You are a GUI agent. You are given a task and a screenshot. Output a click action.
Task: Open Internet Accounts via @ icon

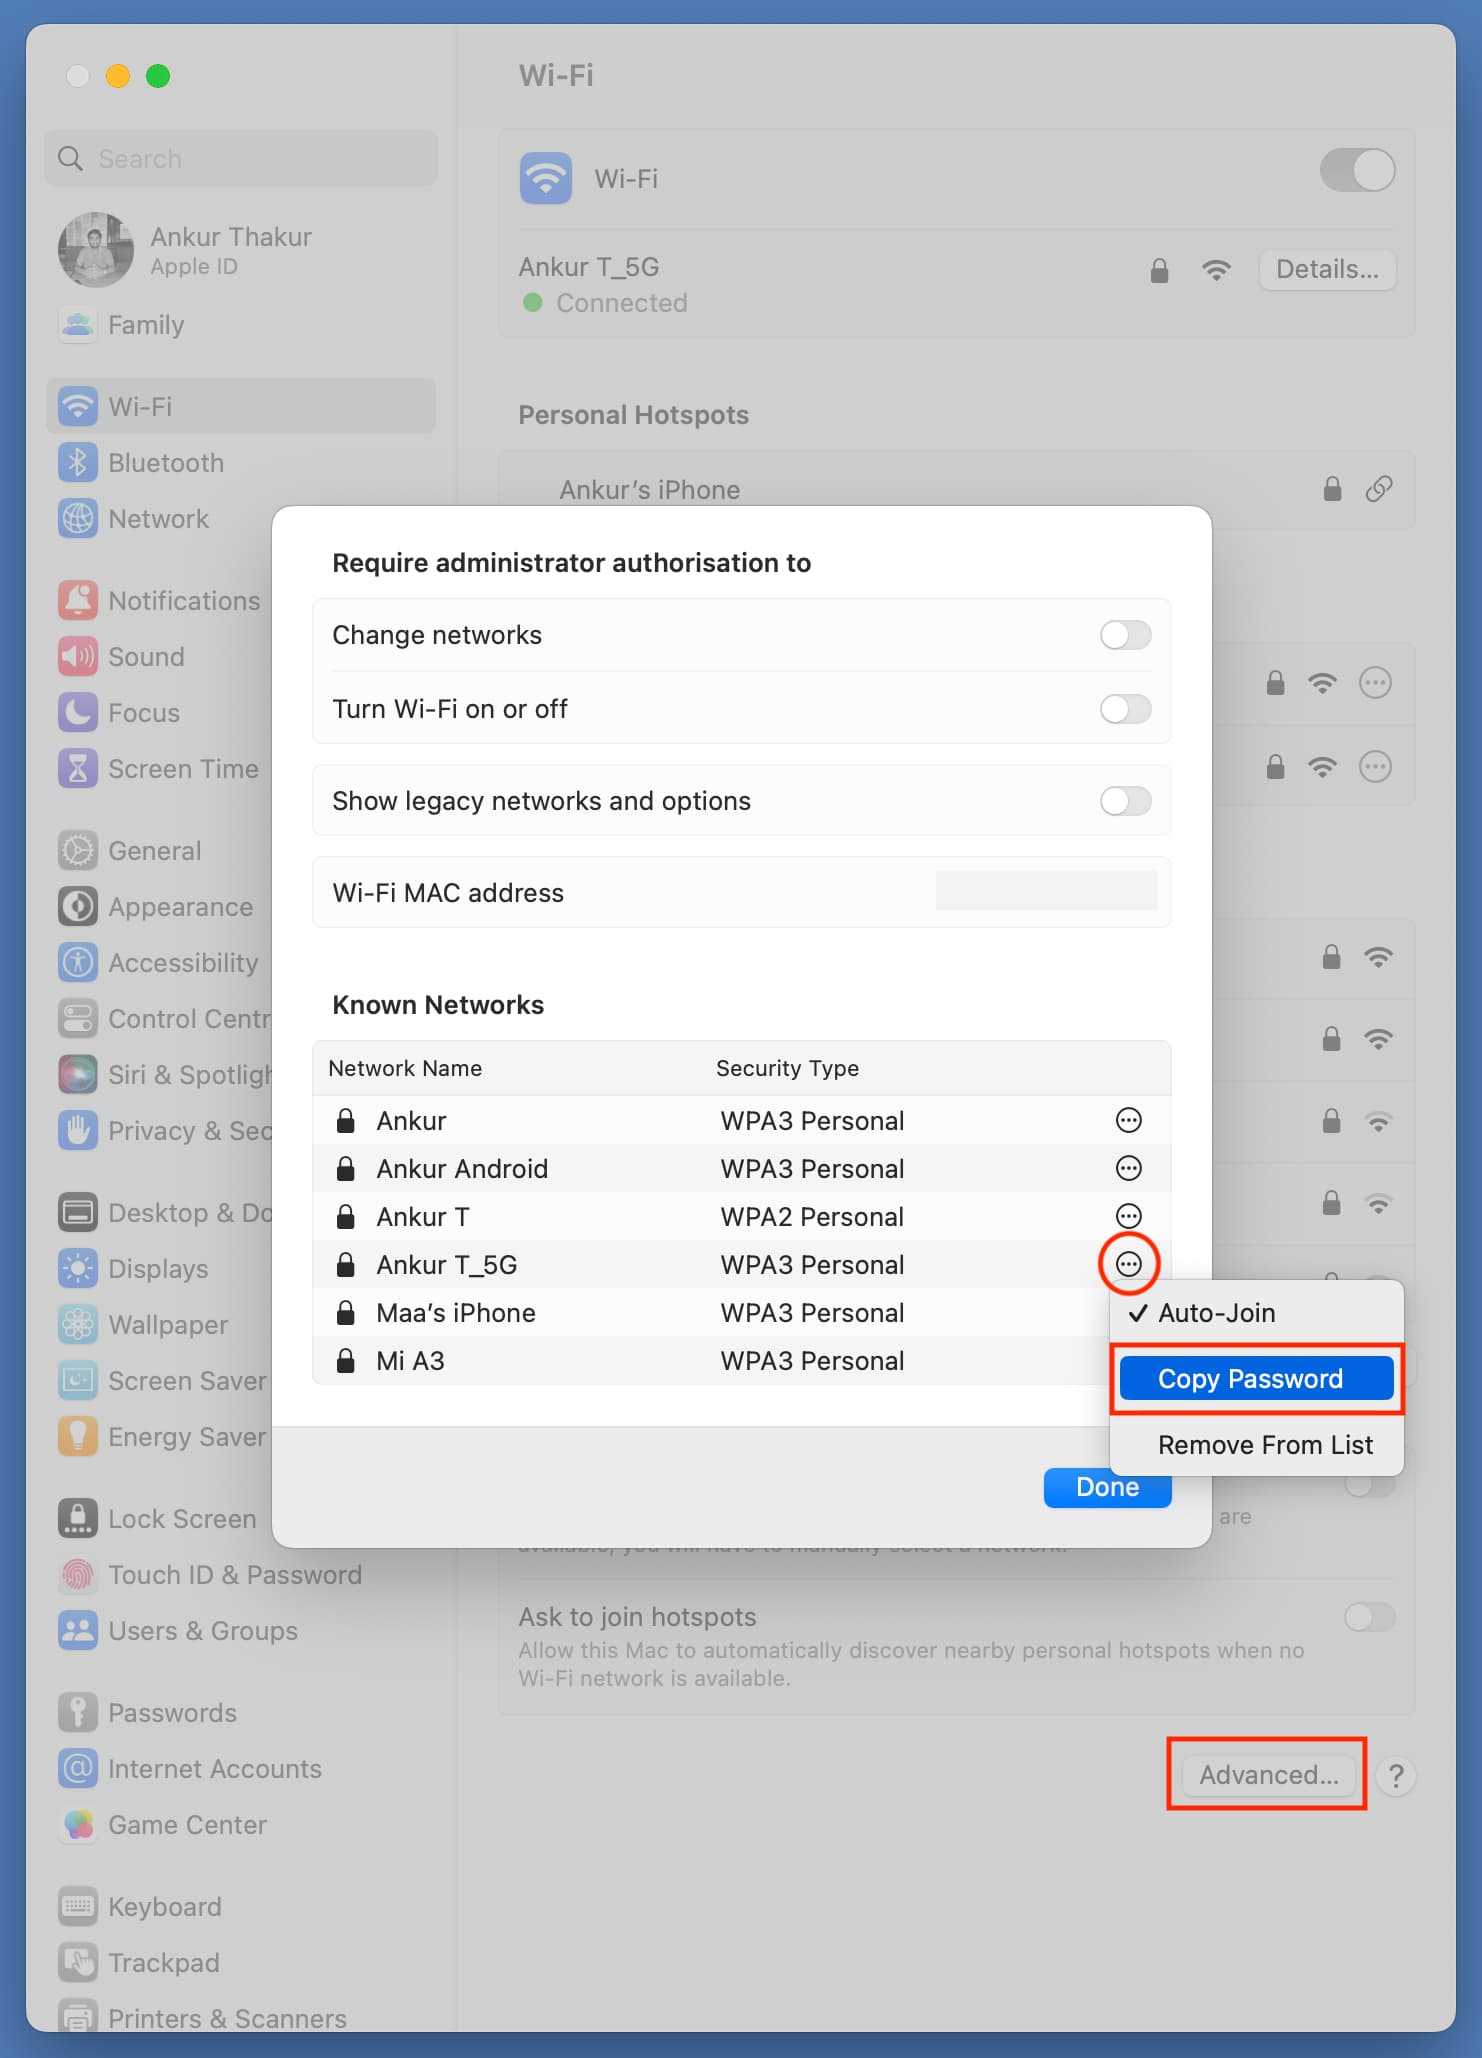point(78,1769)
